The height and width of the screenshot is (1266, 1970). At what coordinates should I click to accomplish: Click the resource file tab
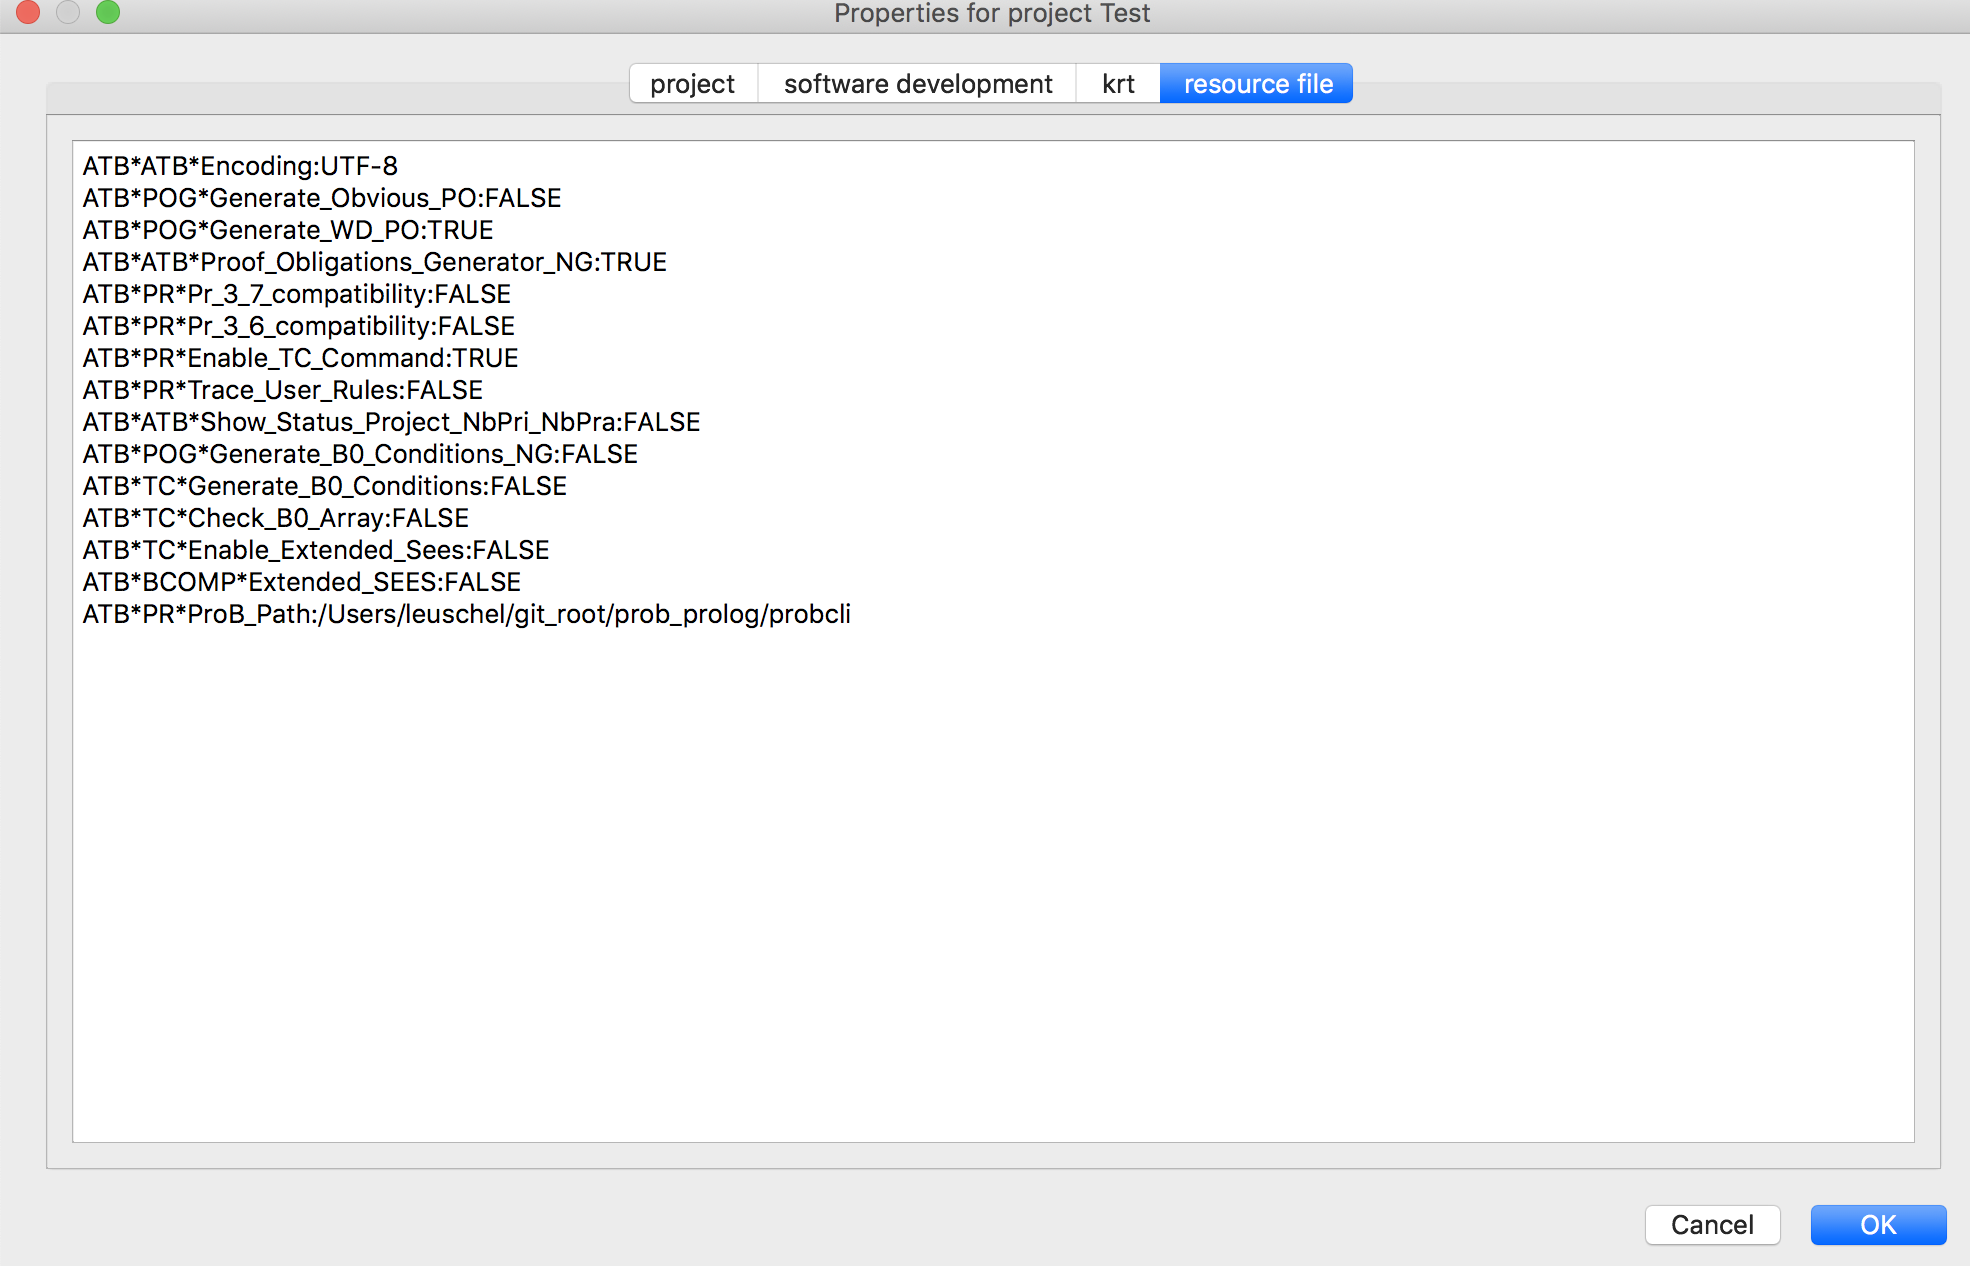point(1257,84)
